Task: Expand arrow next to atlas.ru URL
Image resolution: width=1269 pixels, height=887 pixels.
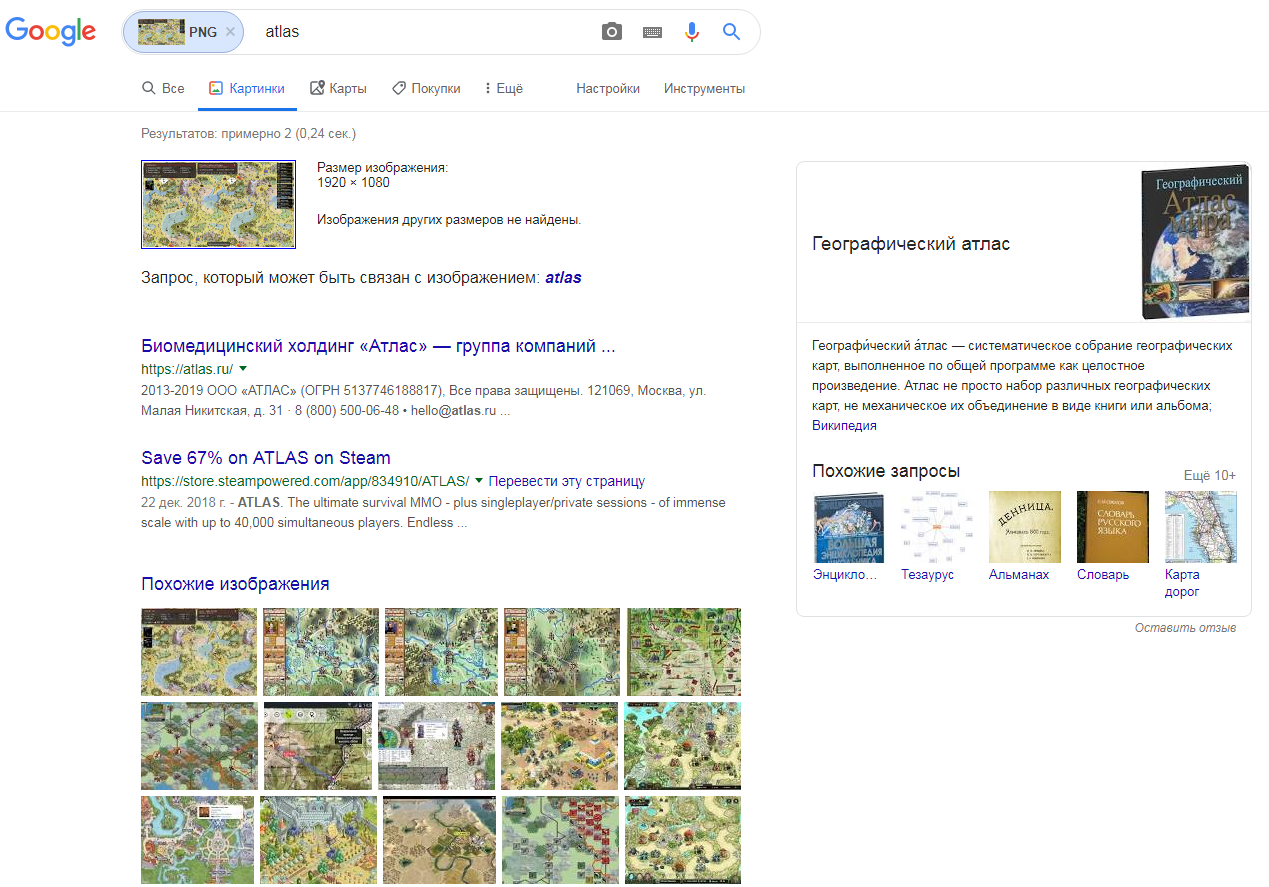Action: click(243, 369)
